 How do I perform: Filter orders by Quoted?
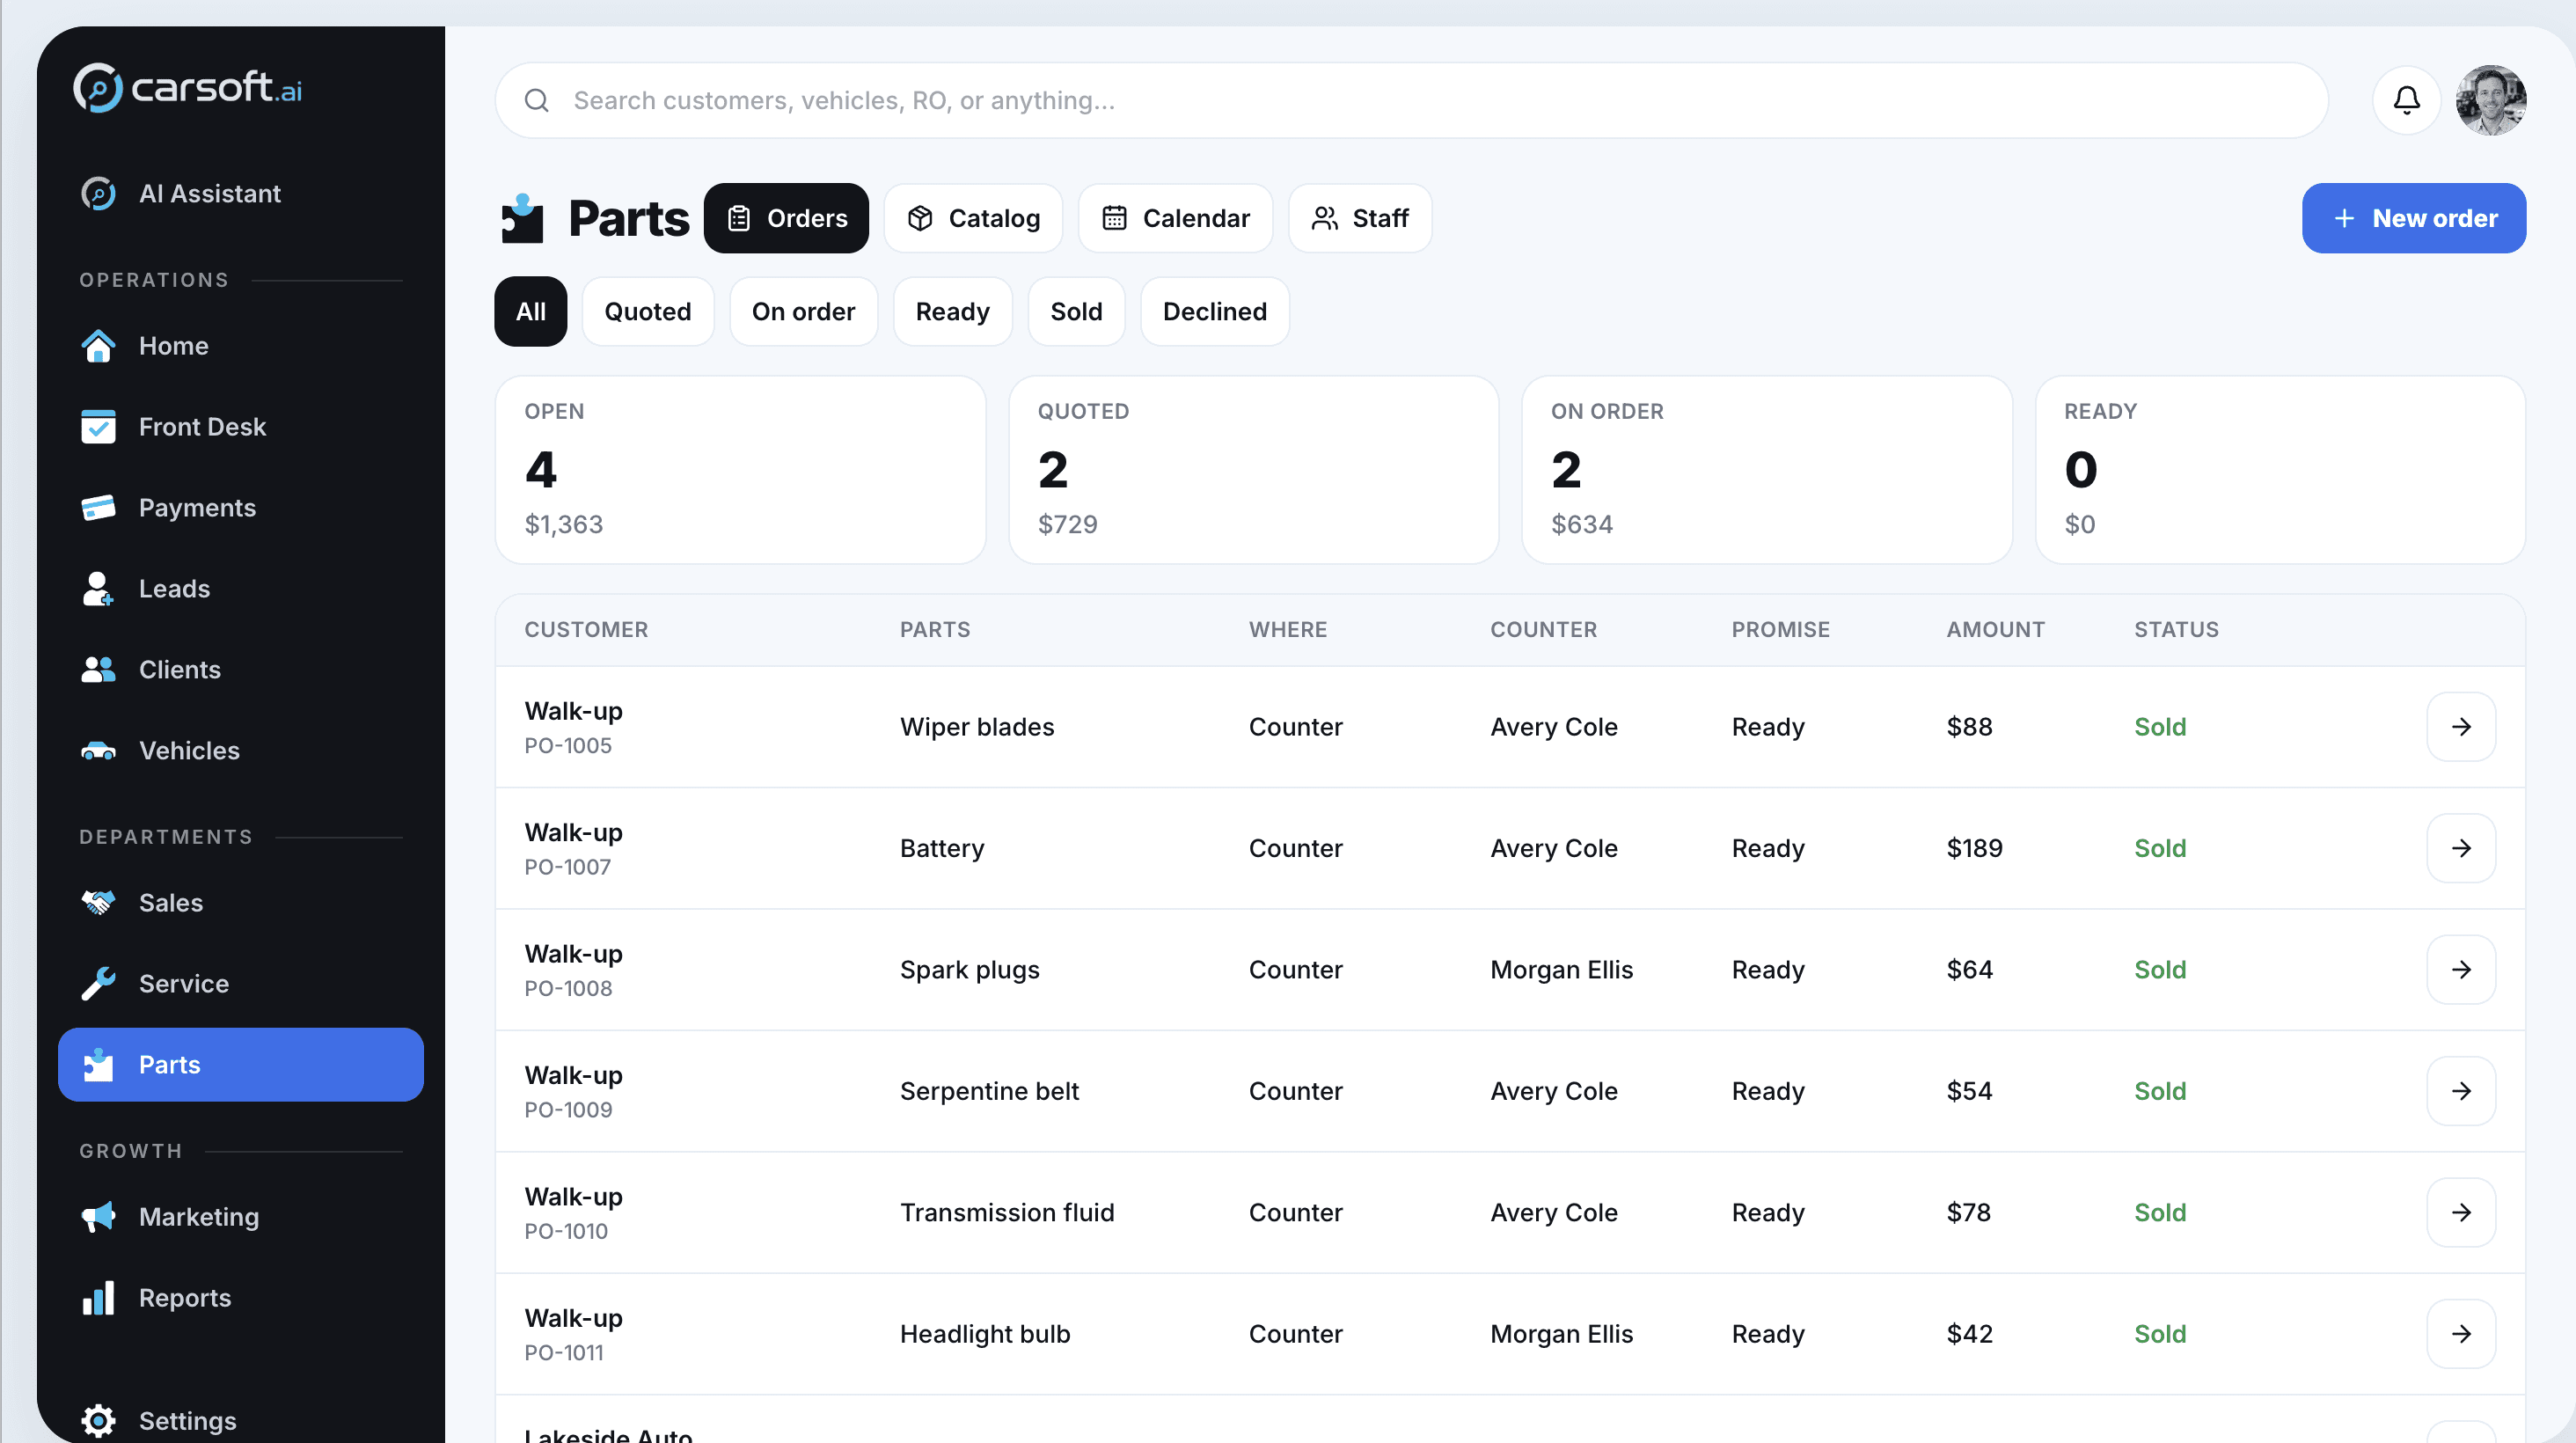coord(648,312)
